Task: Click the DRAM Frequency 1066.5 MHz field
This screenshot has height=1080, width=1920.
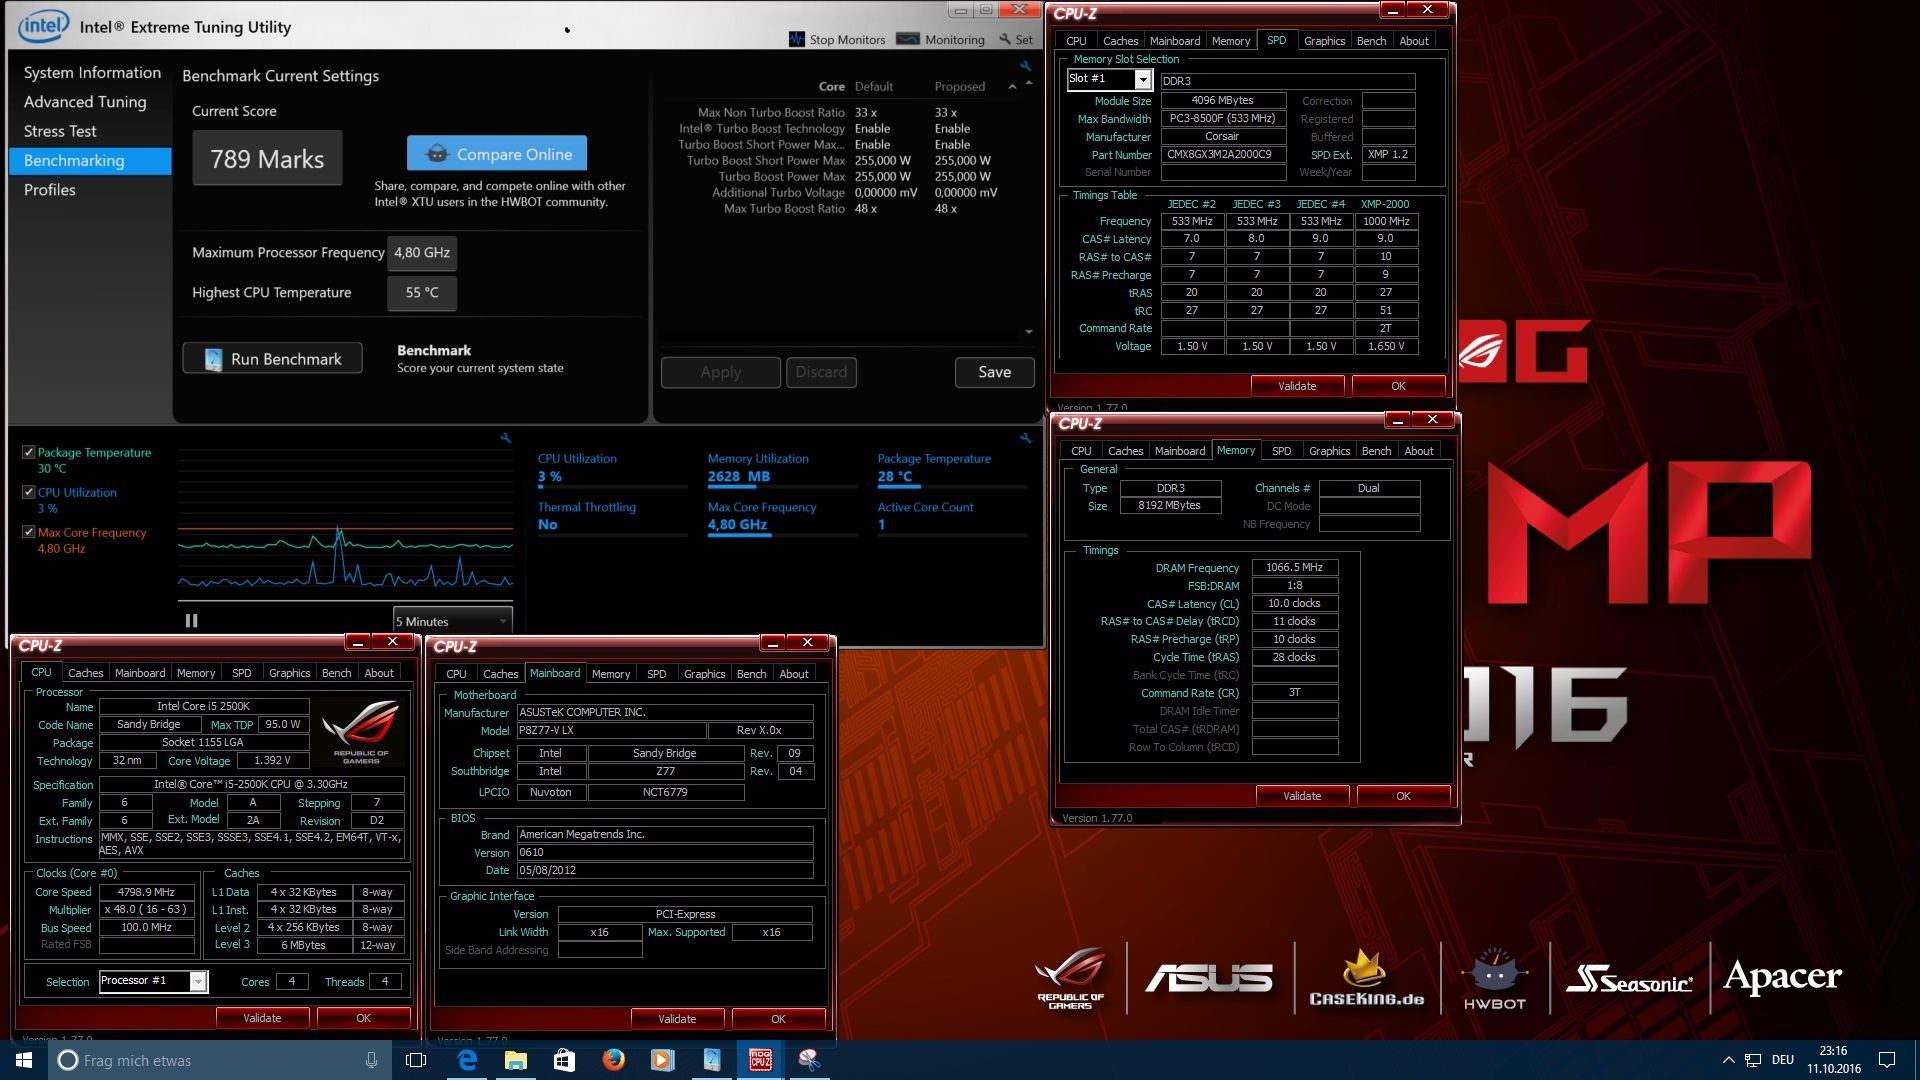Action: (1294, 567)
